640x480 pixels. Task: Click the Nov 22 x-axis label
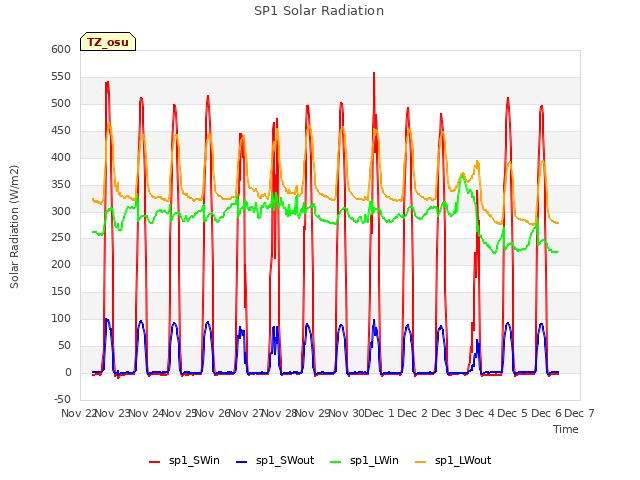click(x=79, y=413)
